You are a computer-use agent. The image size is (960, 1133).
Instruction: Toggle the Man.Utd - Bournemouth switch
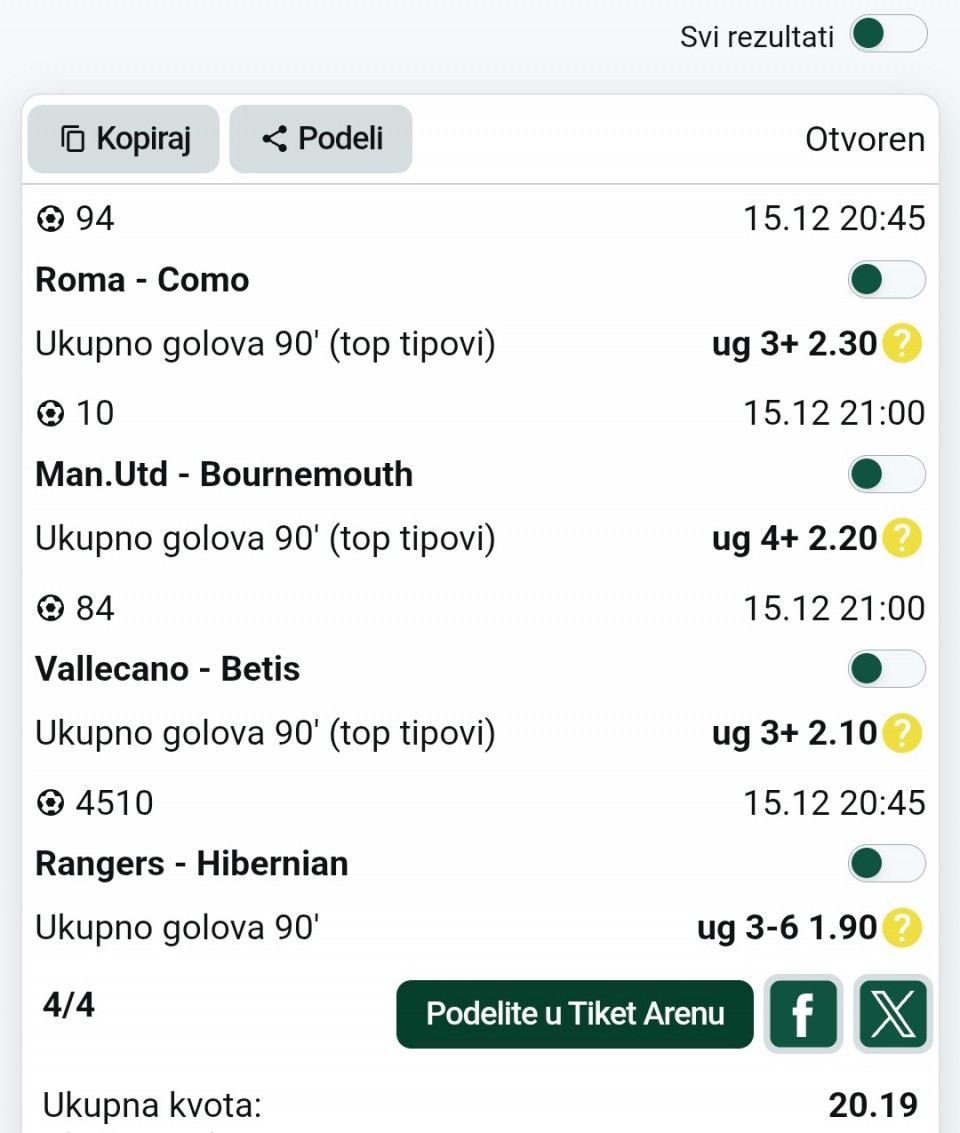point(887,474)
